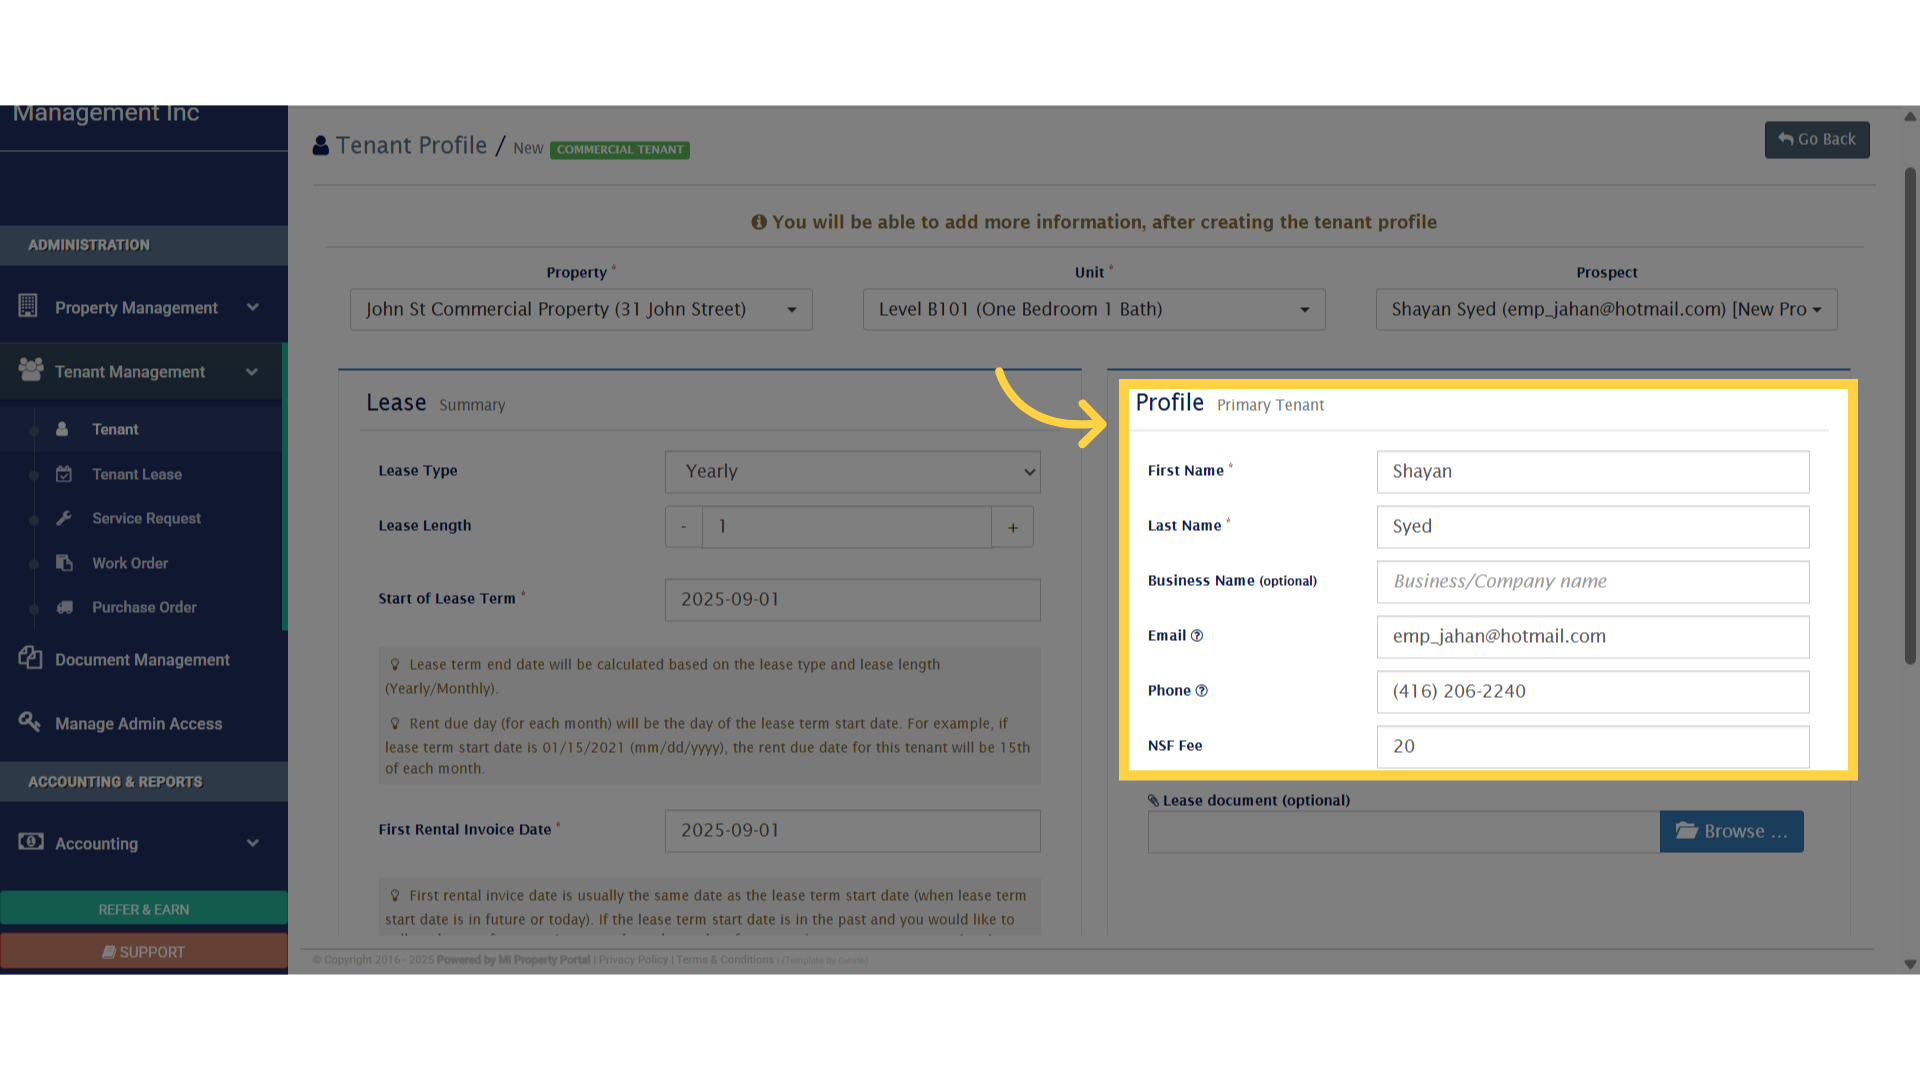Select Property Management in the sidebar
1920x1080 pixels.
point(136,307)
